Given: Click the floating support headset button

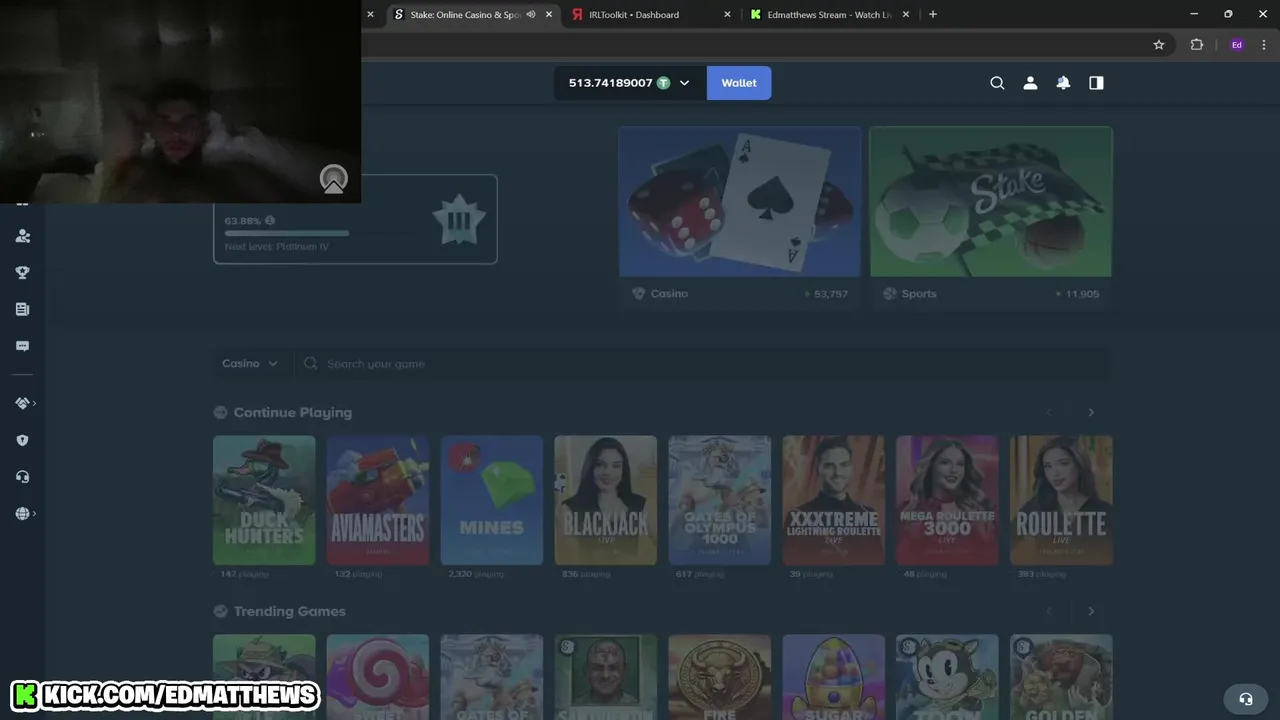Looking at the screenshot, I should point(1245,699).
